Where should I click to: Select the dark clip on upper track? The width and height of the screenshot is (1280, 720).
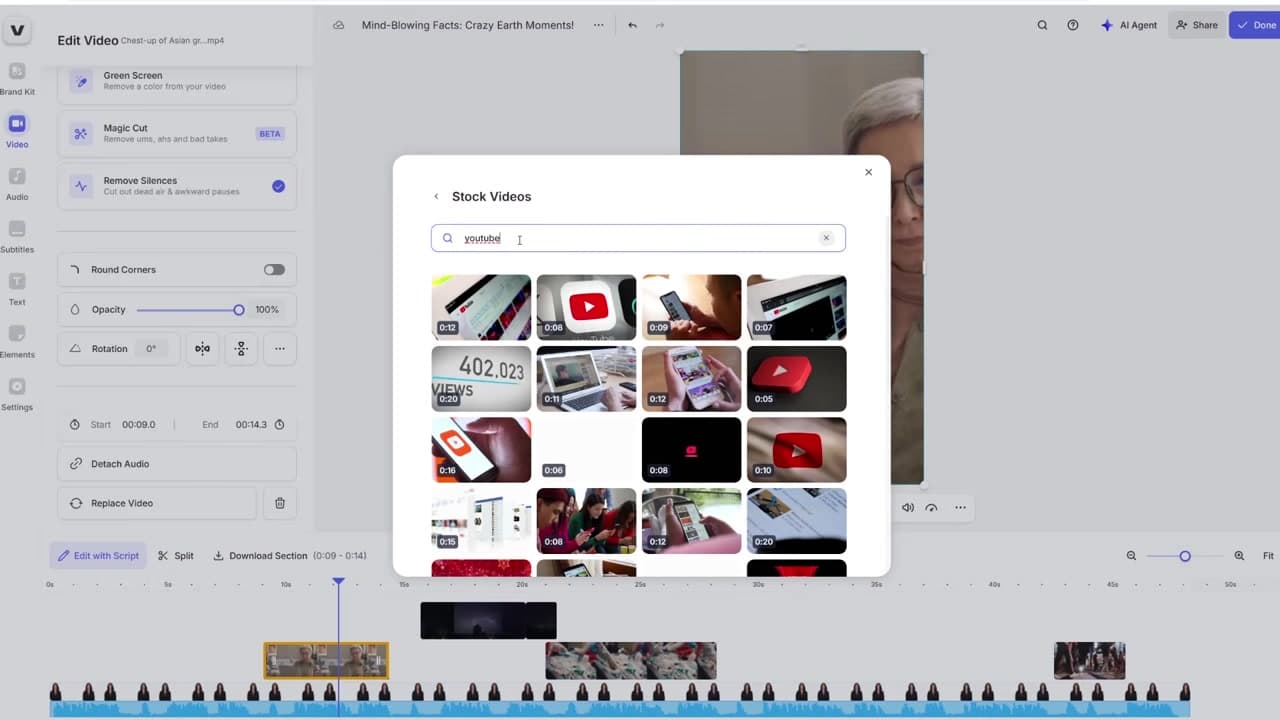coord(488,620)
